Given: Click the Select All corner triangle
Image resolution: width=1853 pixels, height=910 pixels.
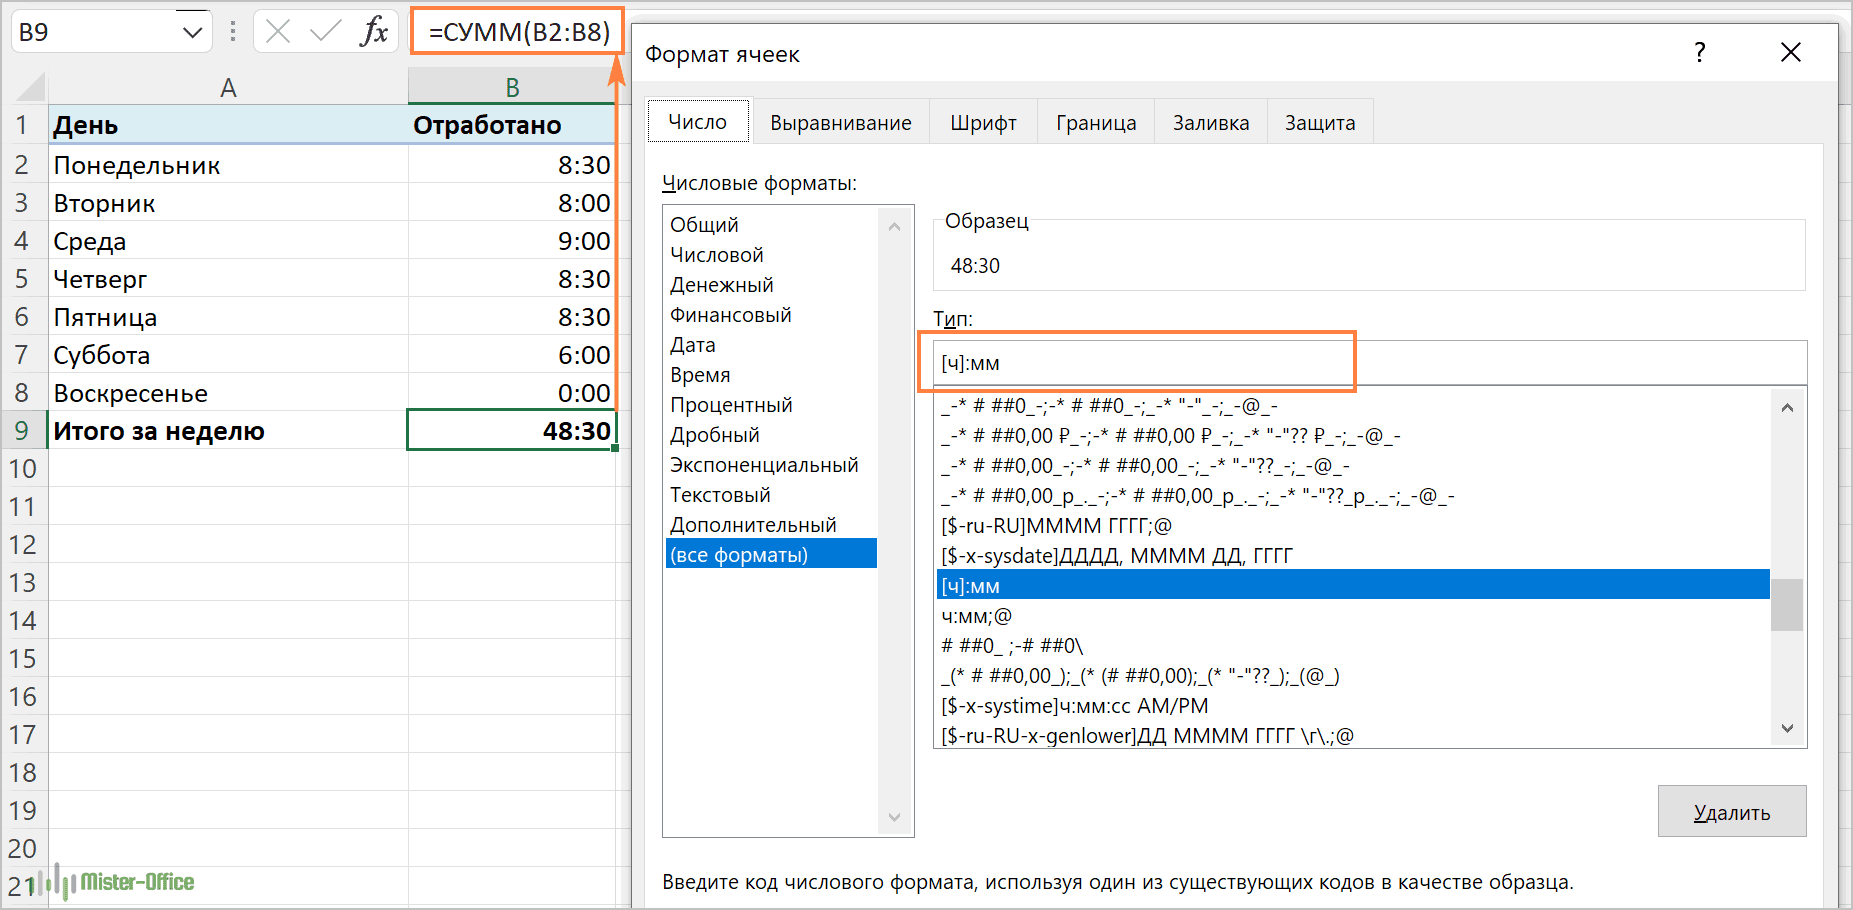Looking at the screenshot, I should pos(30,88).
